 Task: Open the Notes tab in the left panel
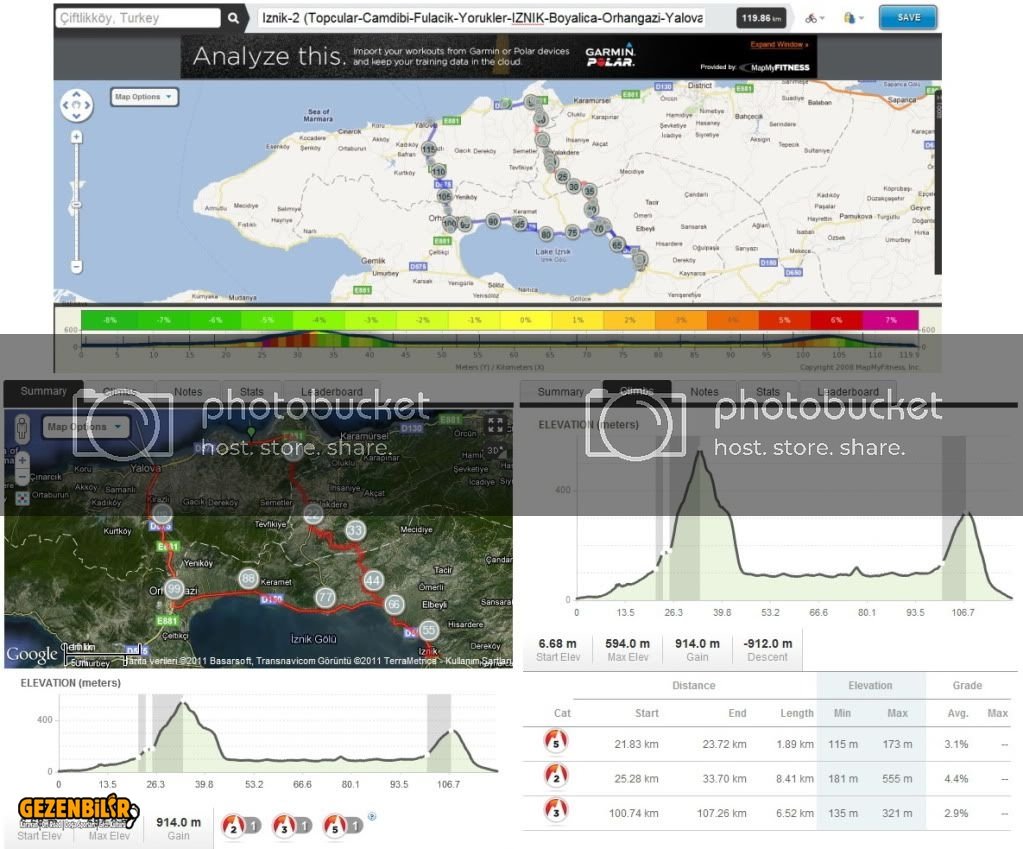tap(188, 392)
